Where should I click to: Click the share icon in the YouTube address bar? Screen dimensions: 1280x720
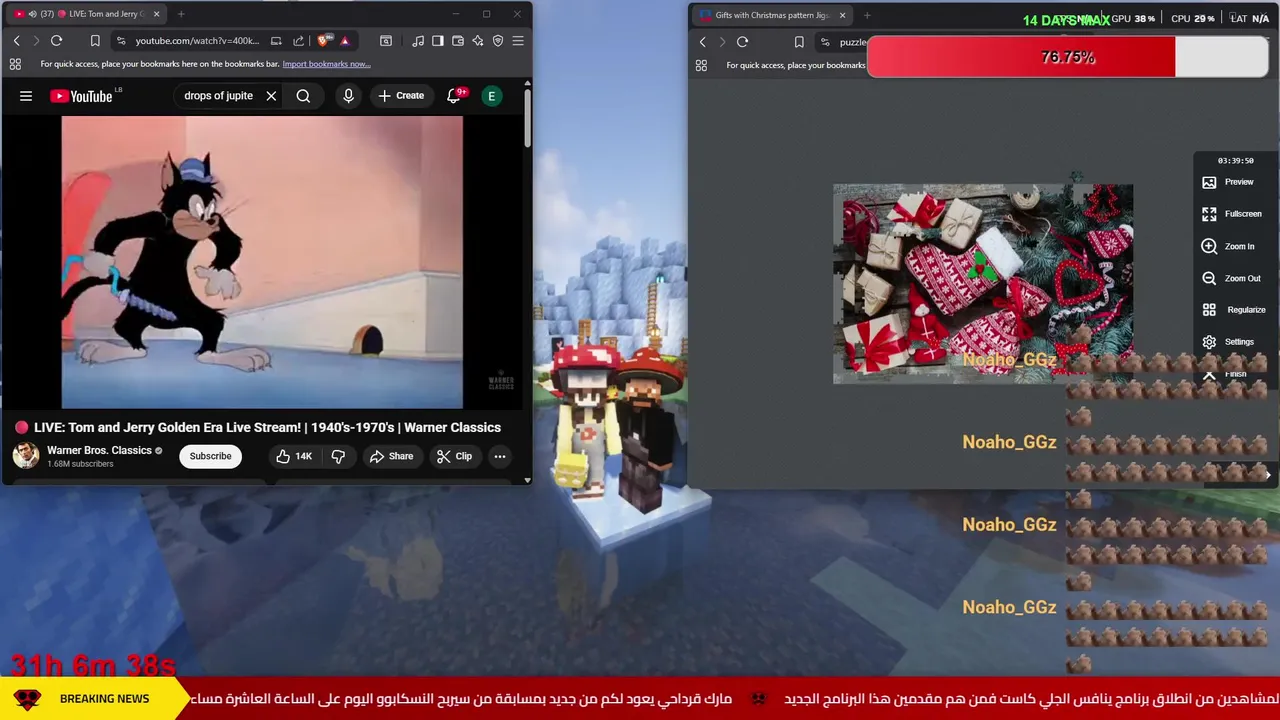pos(298,41)
